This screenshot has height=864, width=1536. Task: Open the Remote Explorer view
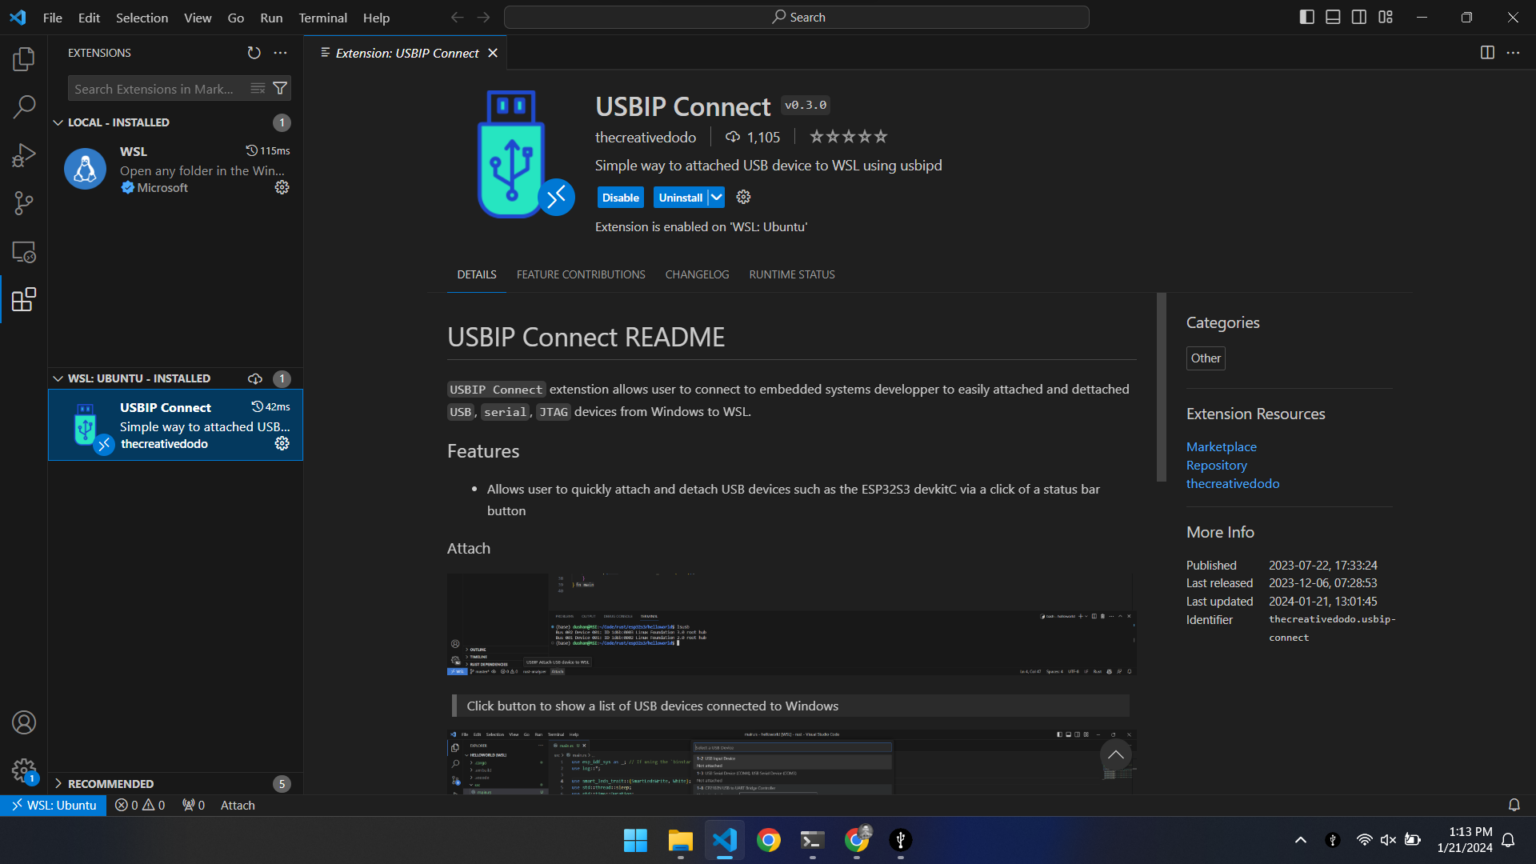(23, 251)
